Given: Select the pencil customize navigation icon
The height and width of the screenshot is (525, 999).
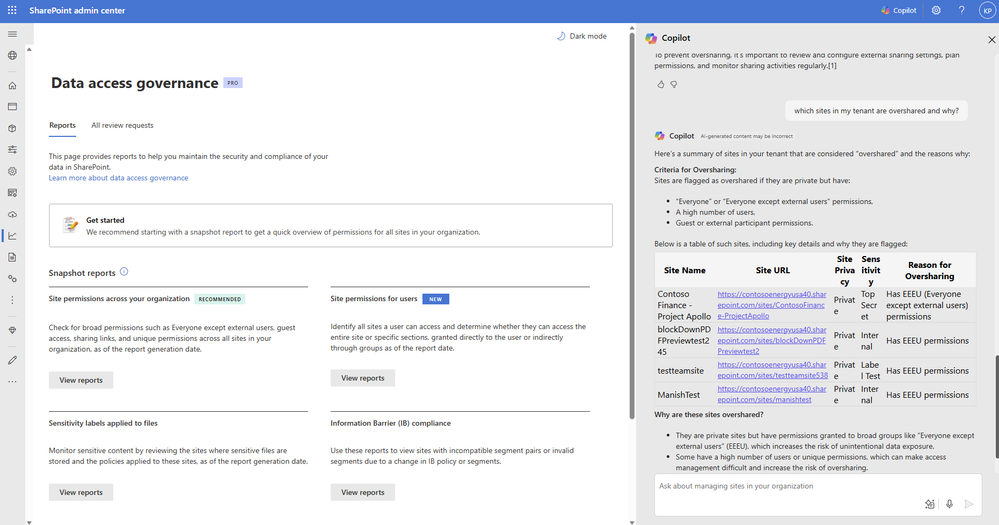Looking at the screenshot, I should coord(12,360).
